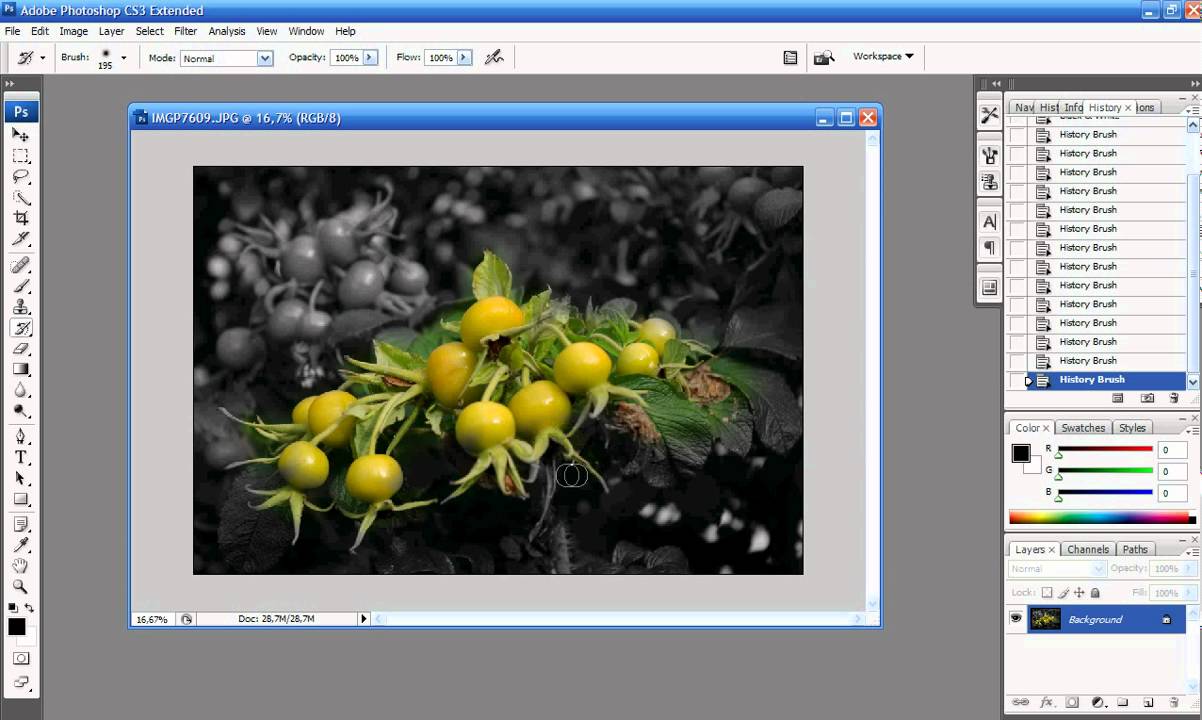Select the Type tool
The height and width of the screenshot is (720, 1202).
pyautogui.click(x=20, y=458)
